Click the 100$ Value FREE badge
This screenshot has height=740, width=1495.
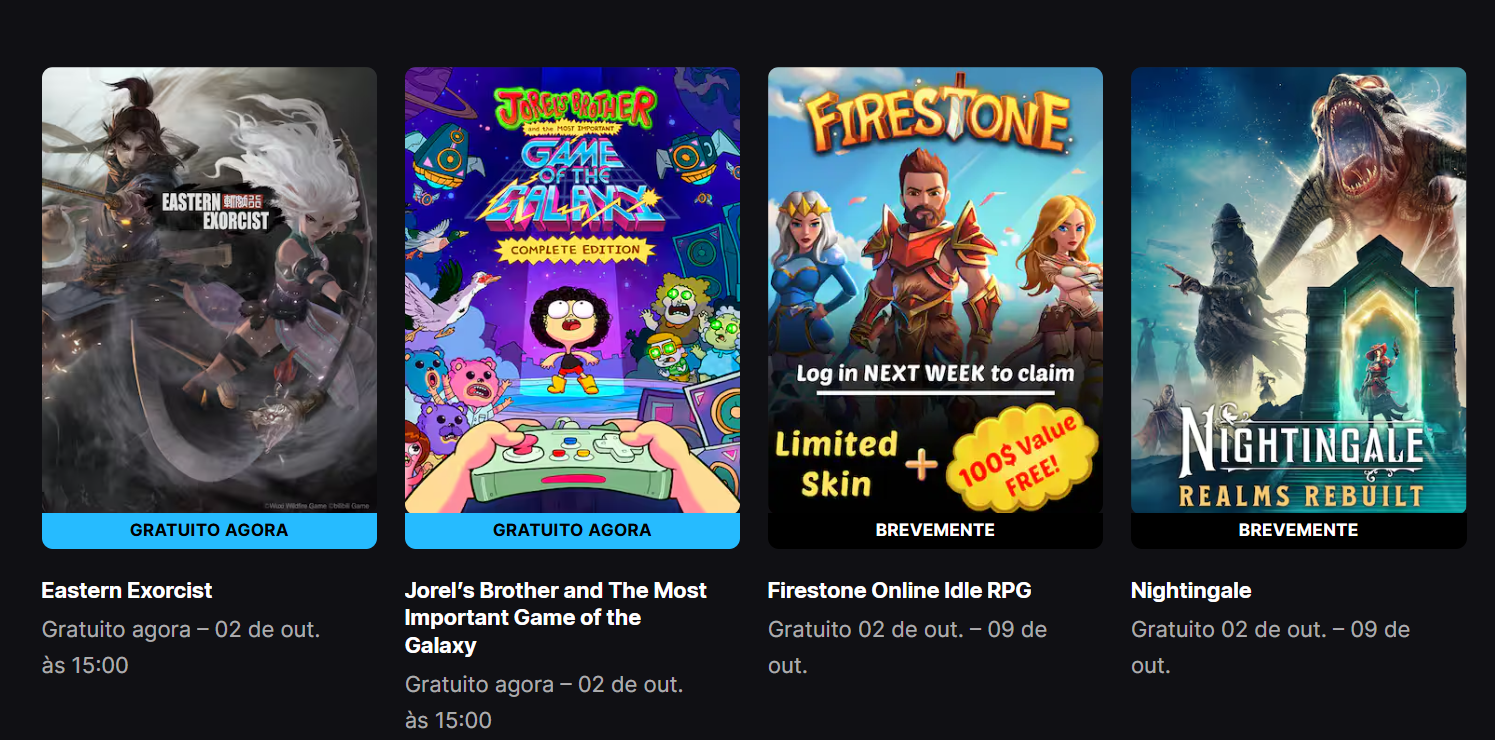click(1021, 455)
